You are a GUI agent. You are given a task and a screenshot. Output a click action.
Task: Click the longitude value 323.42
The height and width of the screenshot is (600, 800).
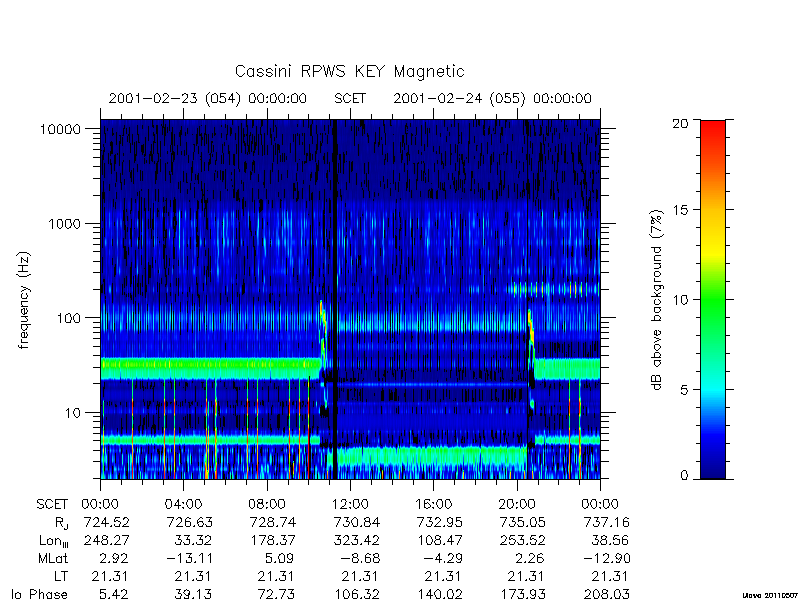(x=357, y=540)
